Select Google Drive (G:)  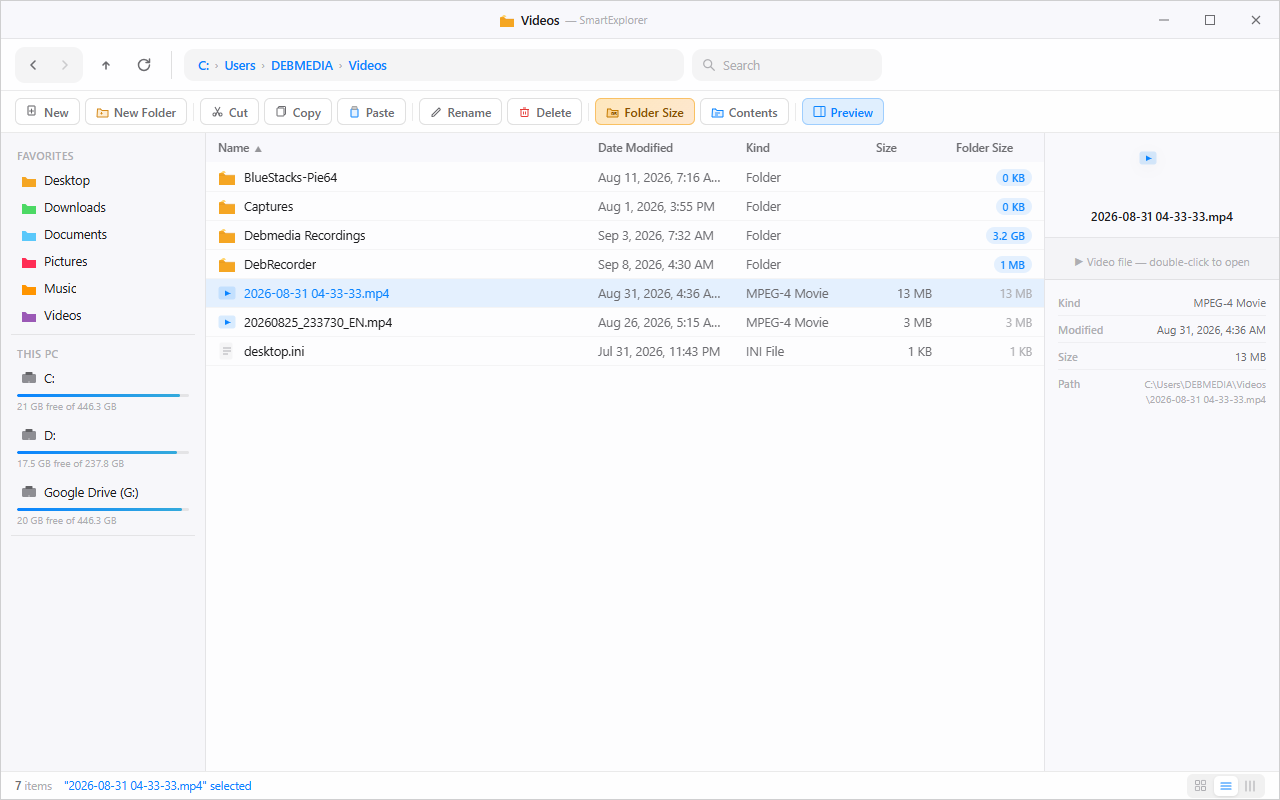coord(103,505)
